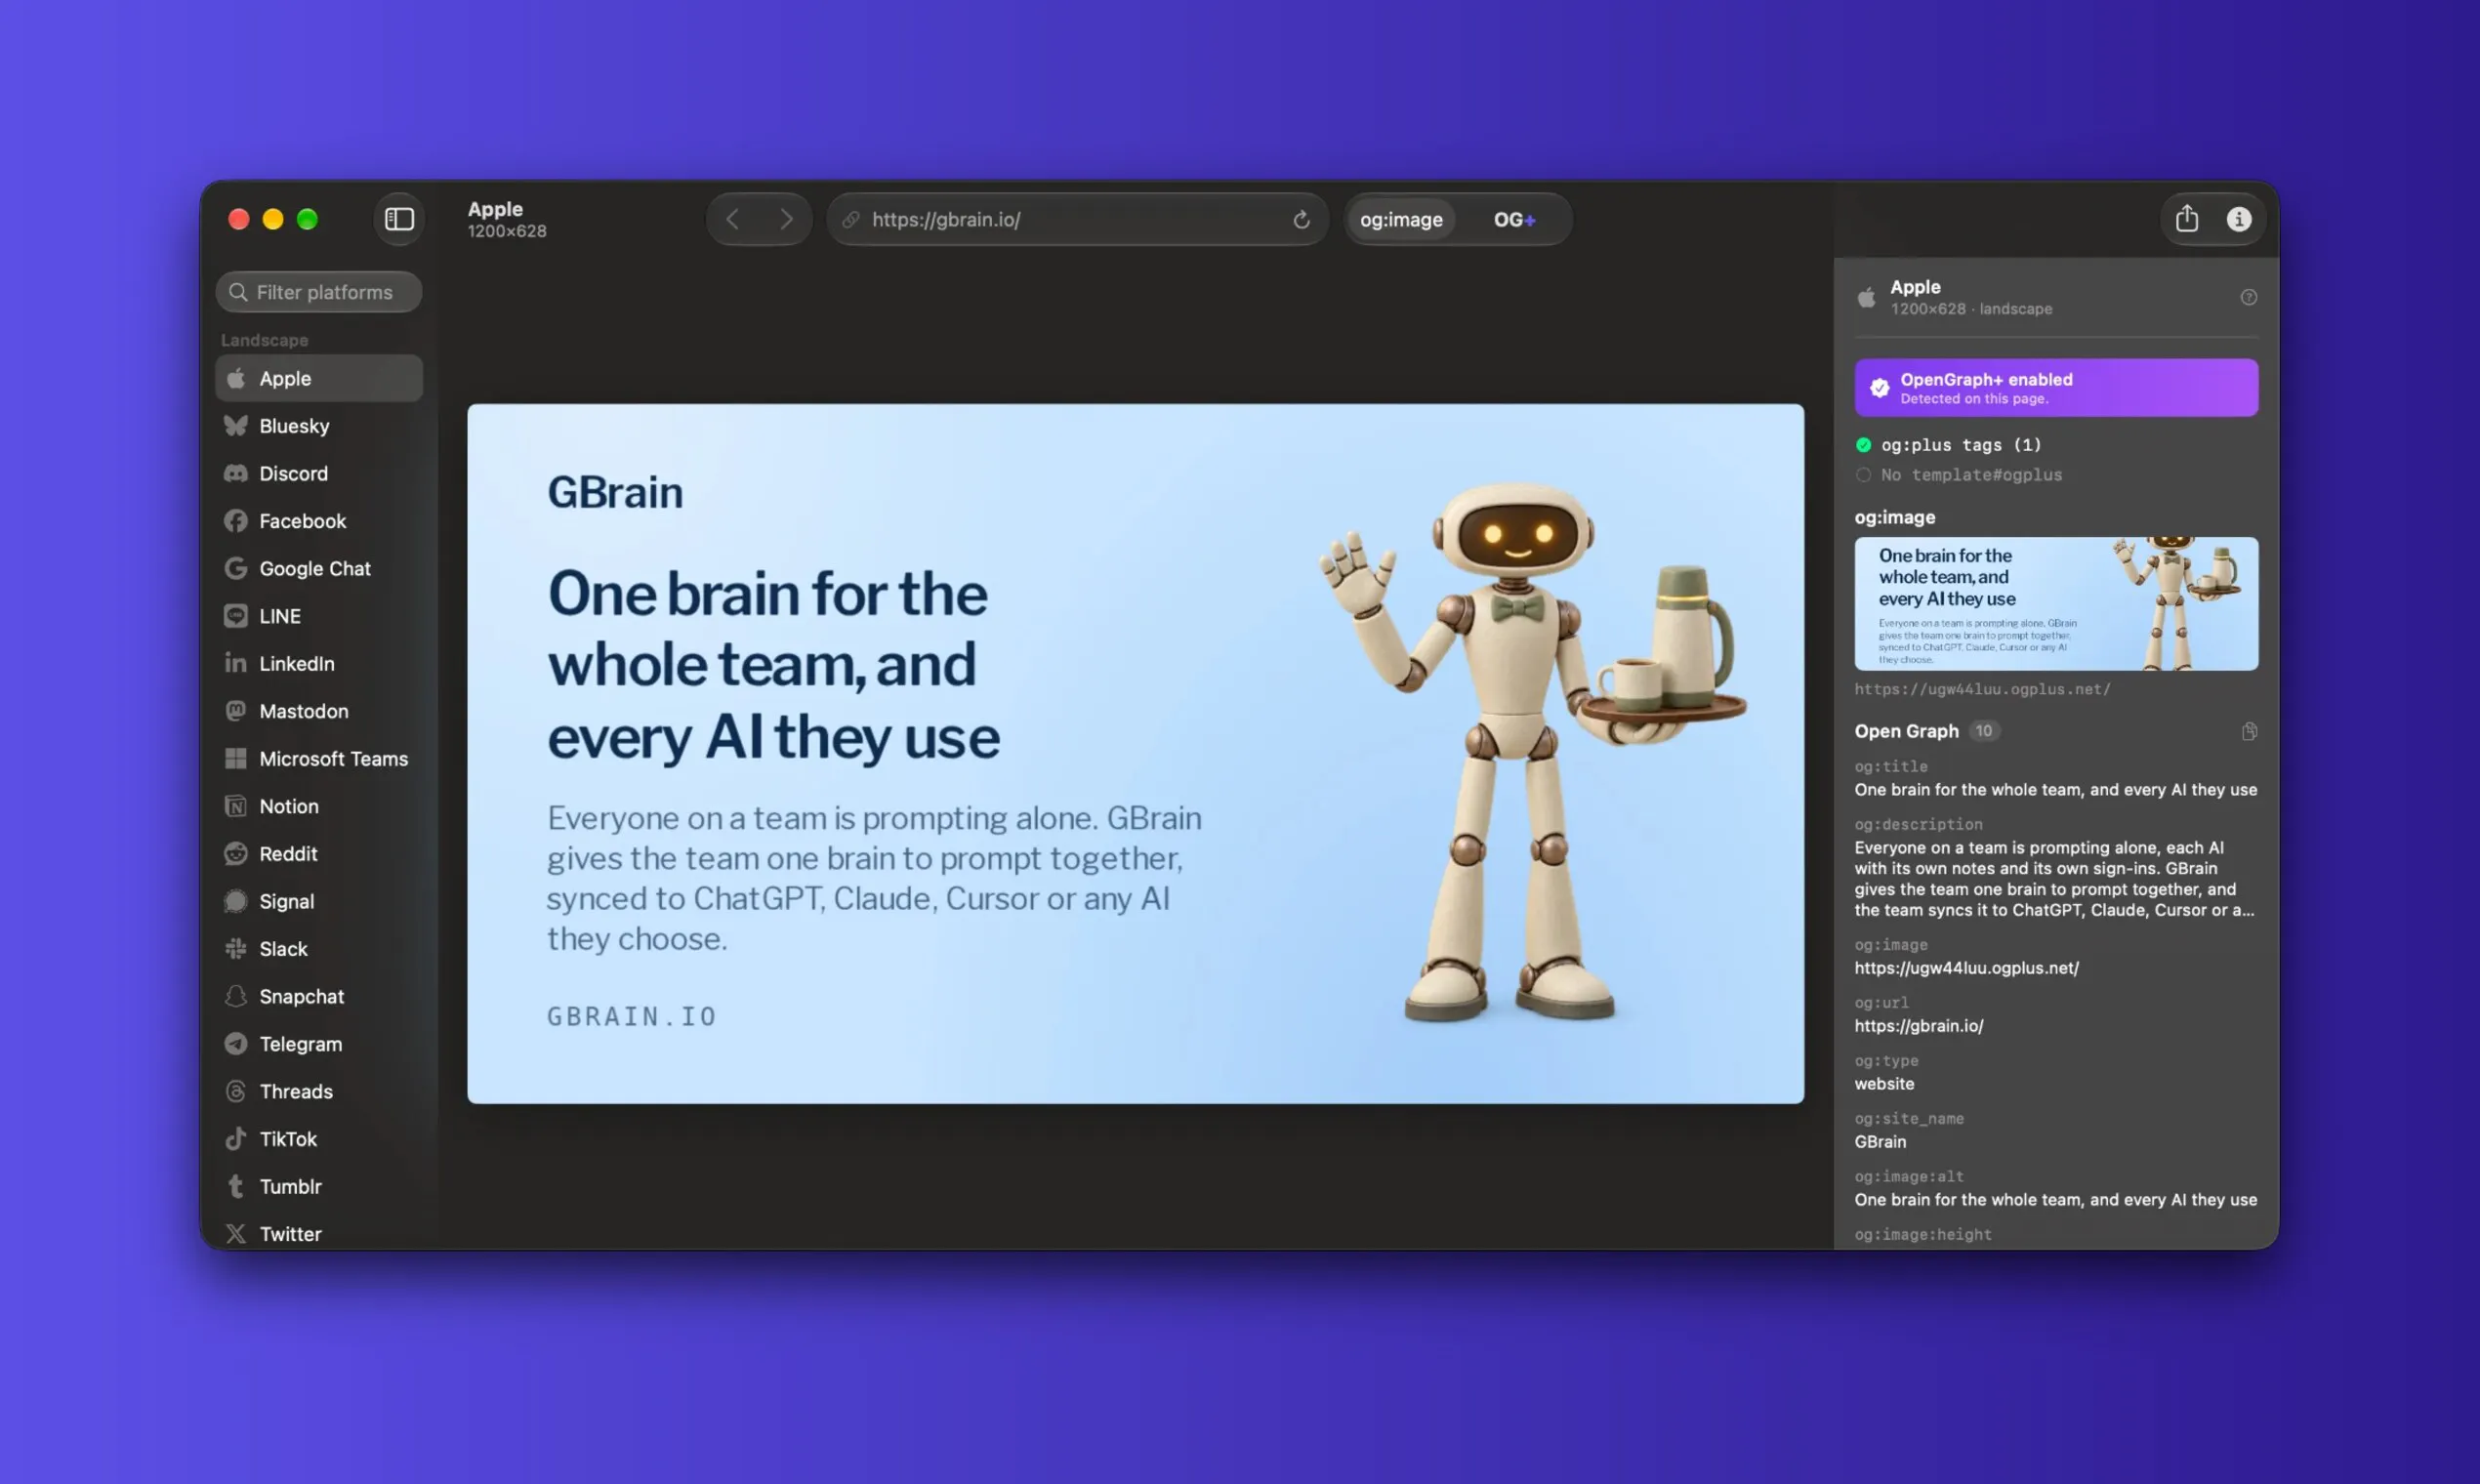Open the share menu icon

pos(2187,219)
